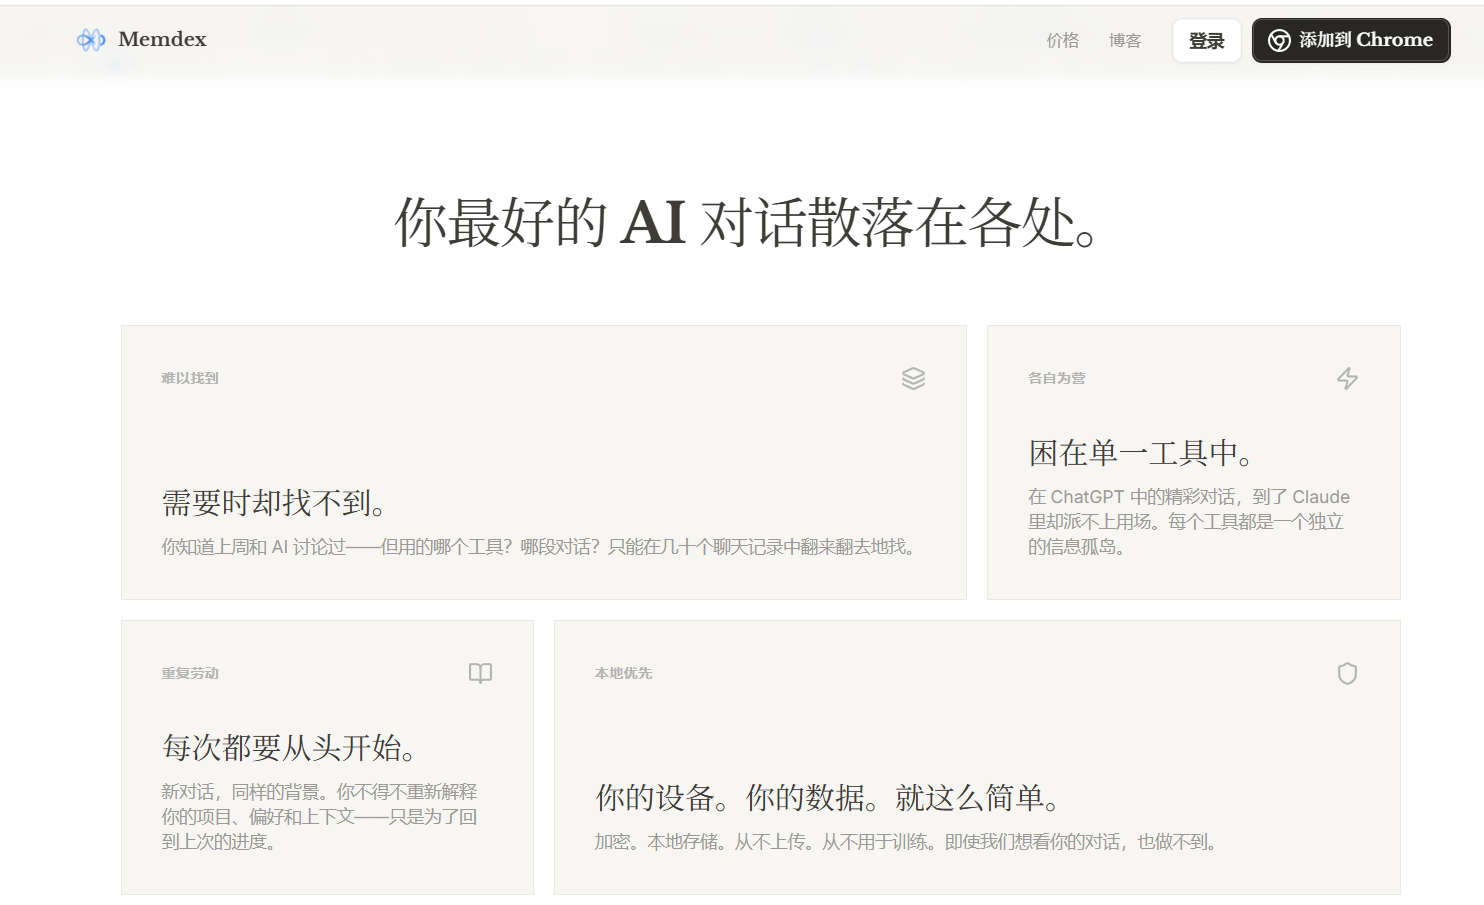
Task: Click the lightning bolt icon in 各自为营 card
Action: [x=1347, y=378]
